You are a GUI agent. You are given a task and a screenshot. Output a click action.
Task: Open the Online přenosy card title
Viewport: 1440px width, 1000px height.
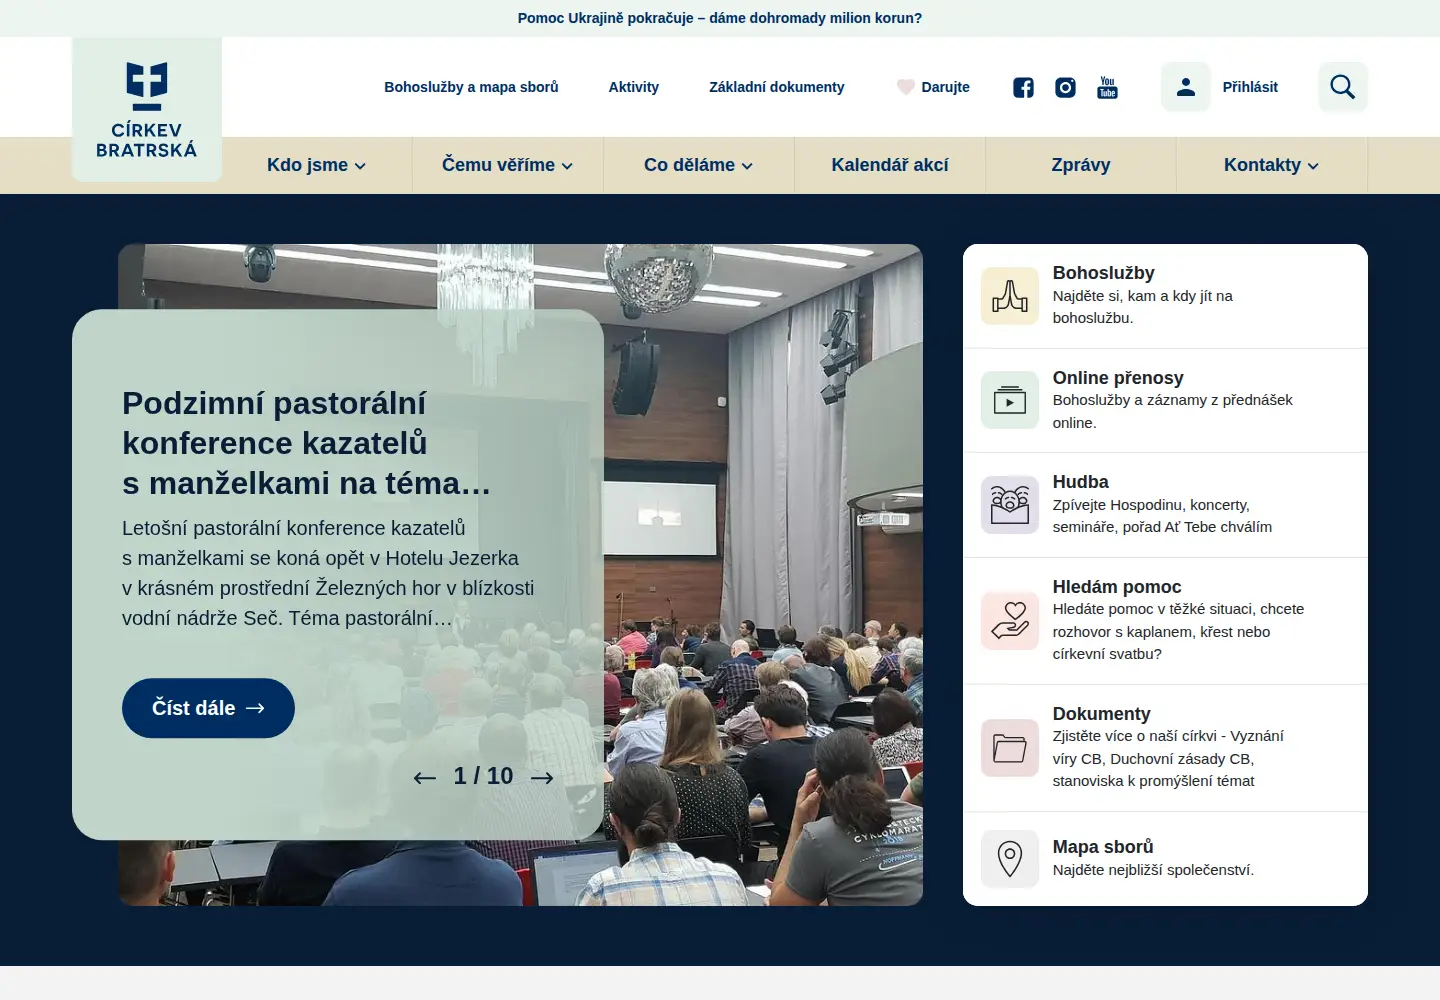click(x=1118, y=378)
